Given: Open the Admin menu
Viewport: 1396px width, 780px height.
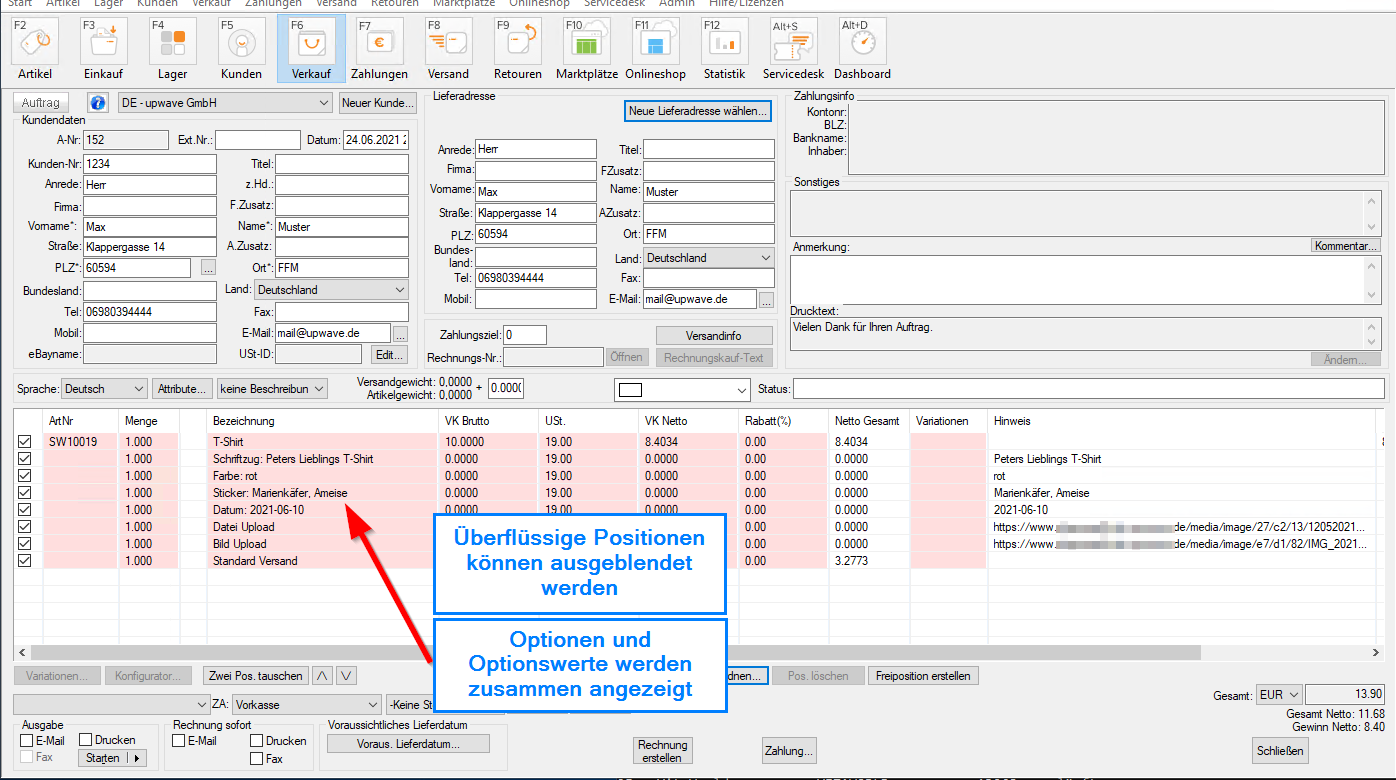Looking at the screenshot, I should pyautogui.click(x=677, y=4).
